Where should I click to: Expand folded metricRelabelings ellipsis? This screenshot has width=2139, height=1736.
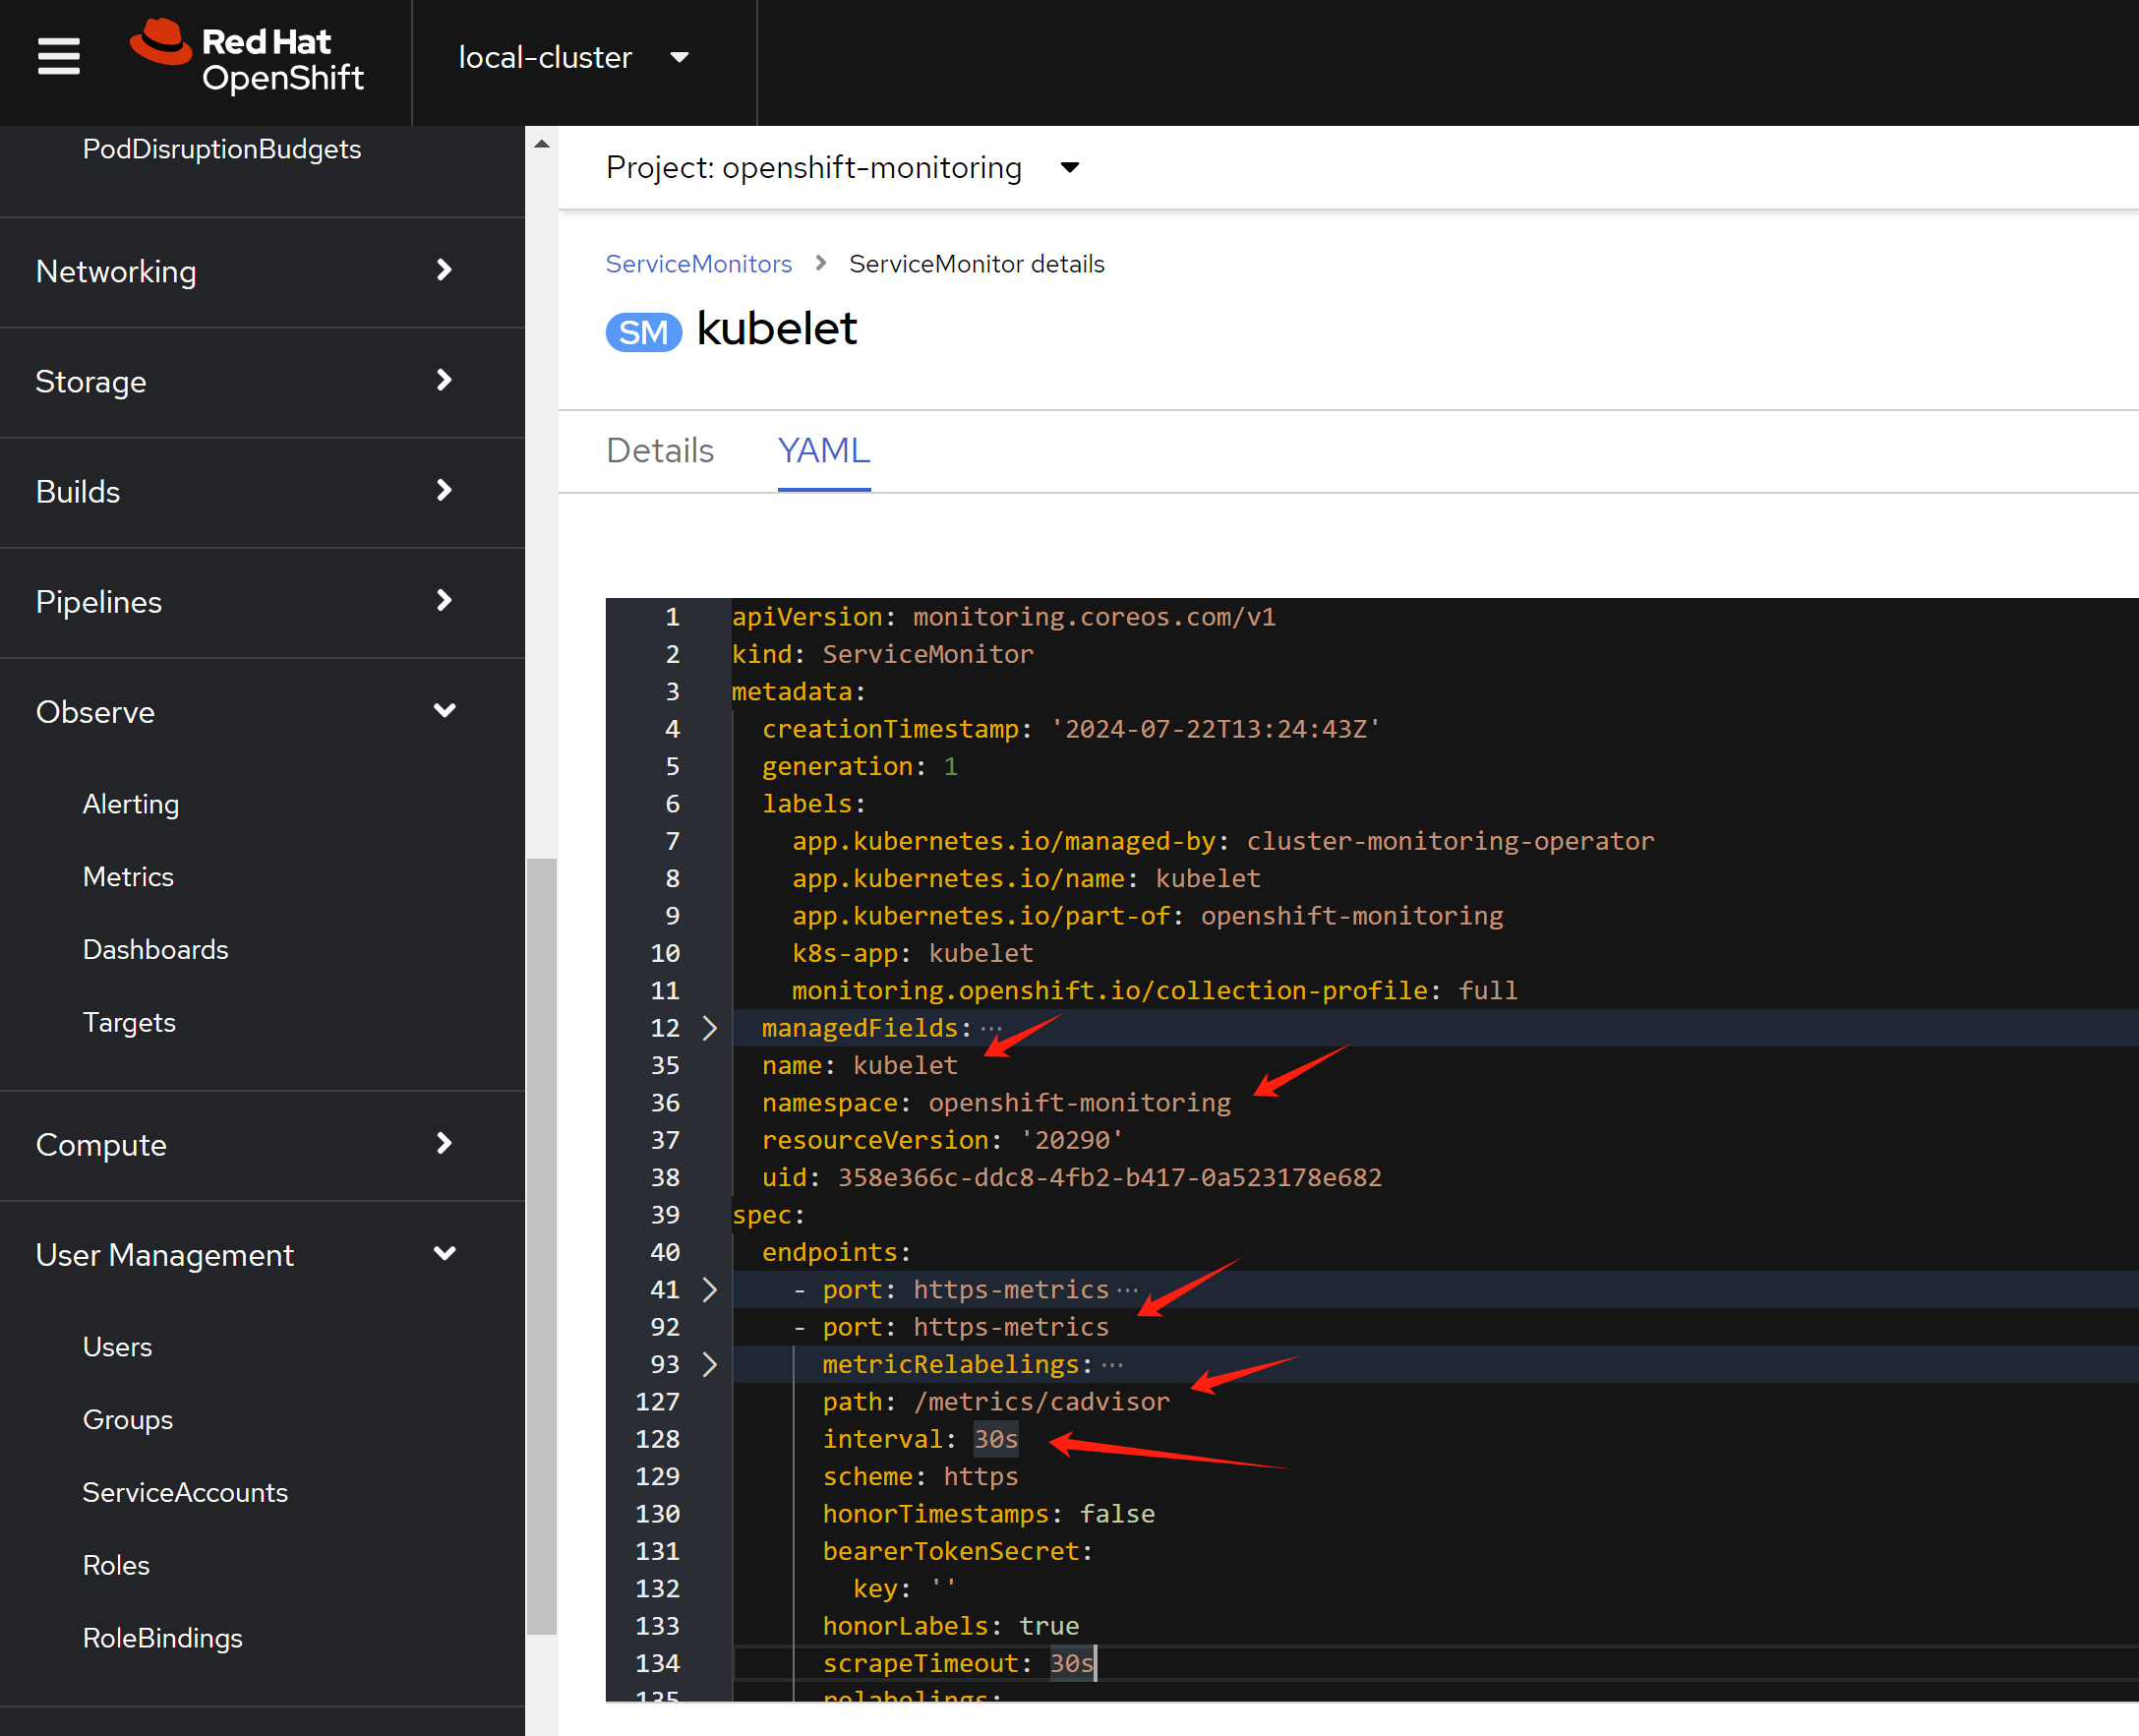[1113, 1365]
